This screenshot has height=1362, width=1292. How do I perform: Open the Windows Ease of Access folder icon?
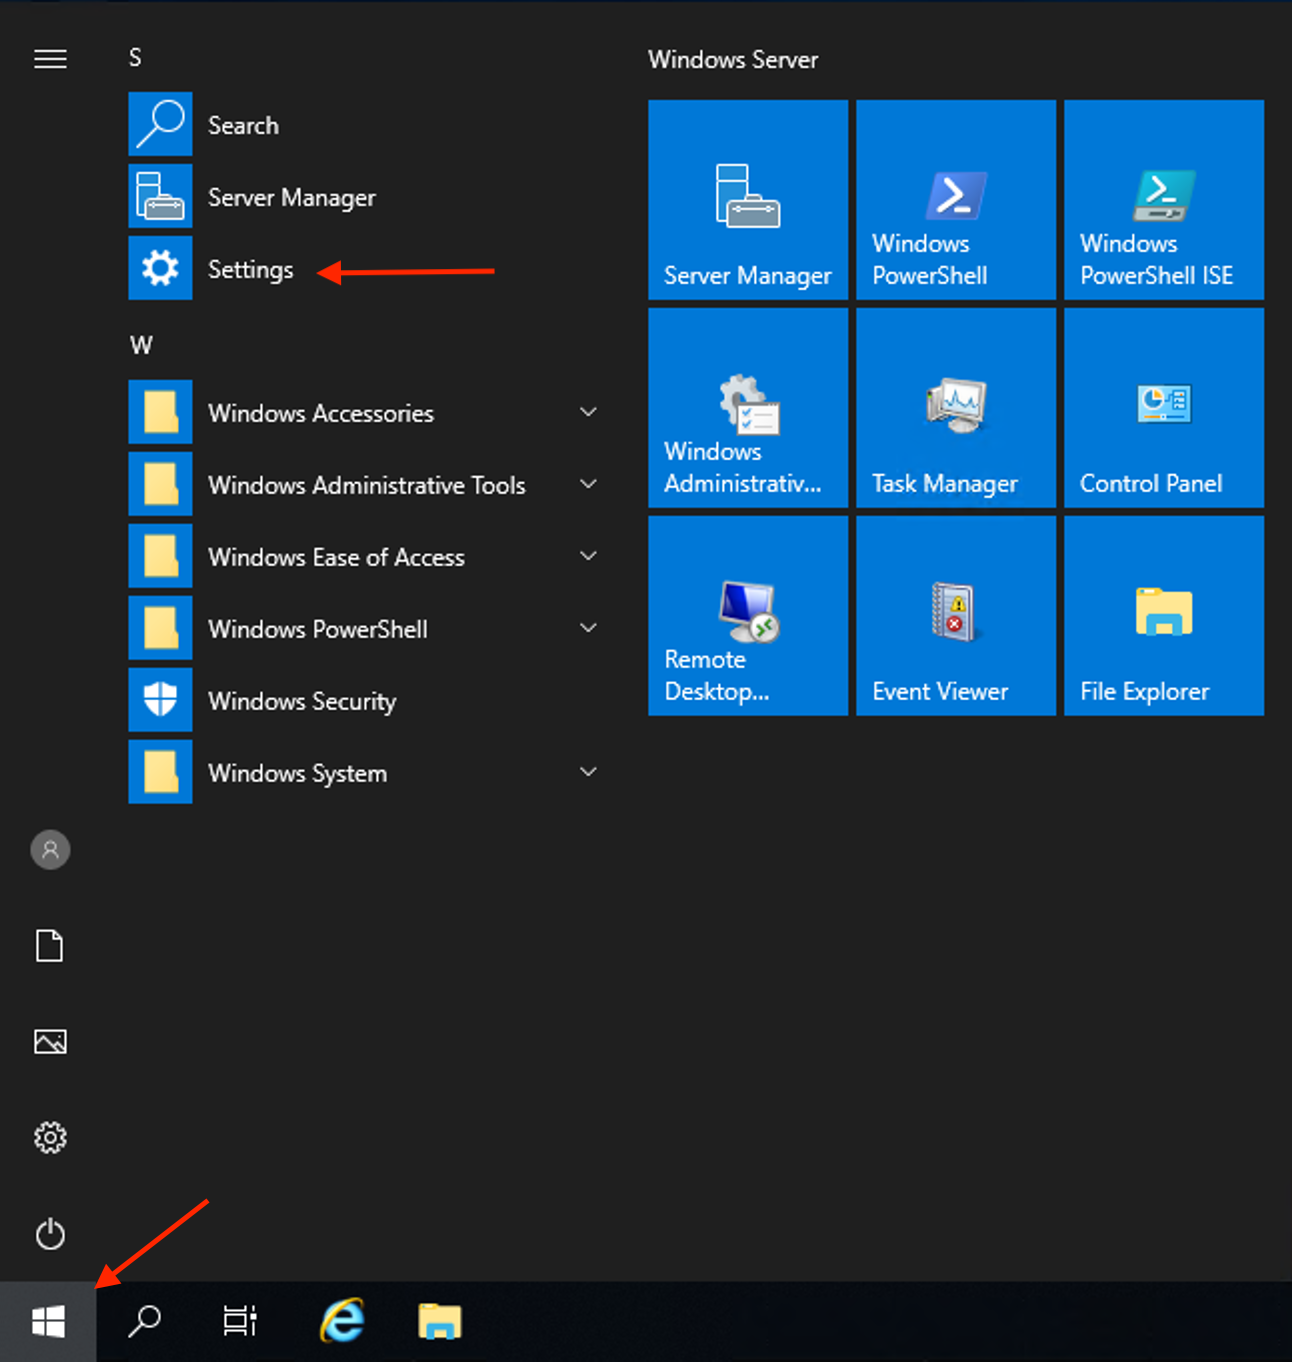pyautogui.click(x=160, y=556)
